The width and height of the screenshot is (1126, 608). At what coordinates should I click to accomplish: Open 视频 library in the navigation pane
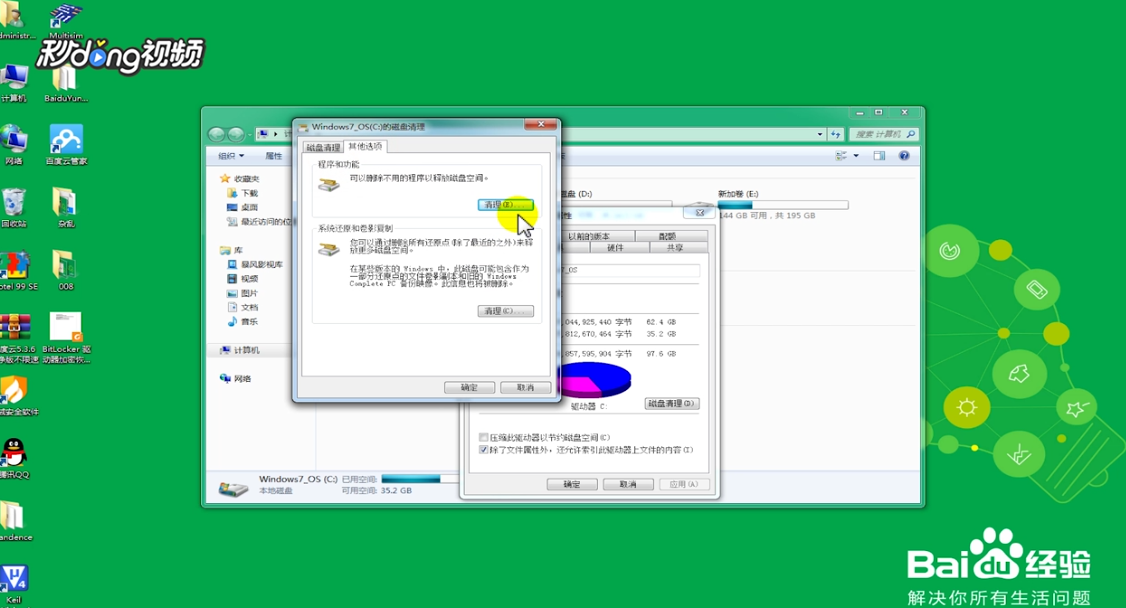(x=243, y=279)
